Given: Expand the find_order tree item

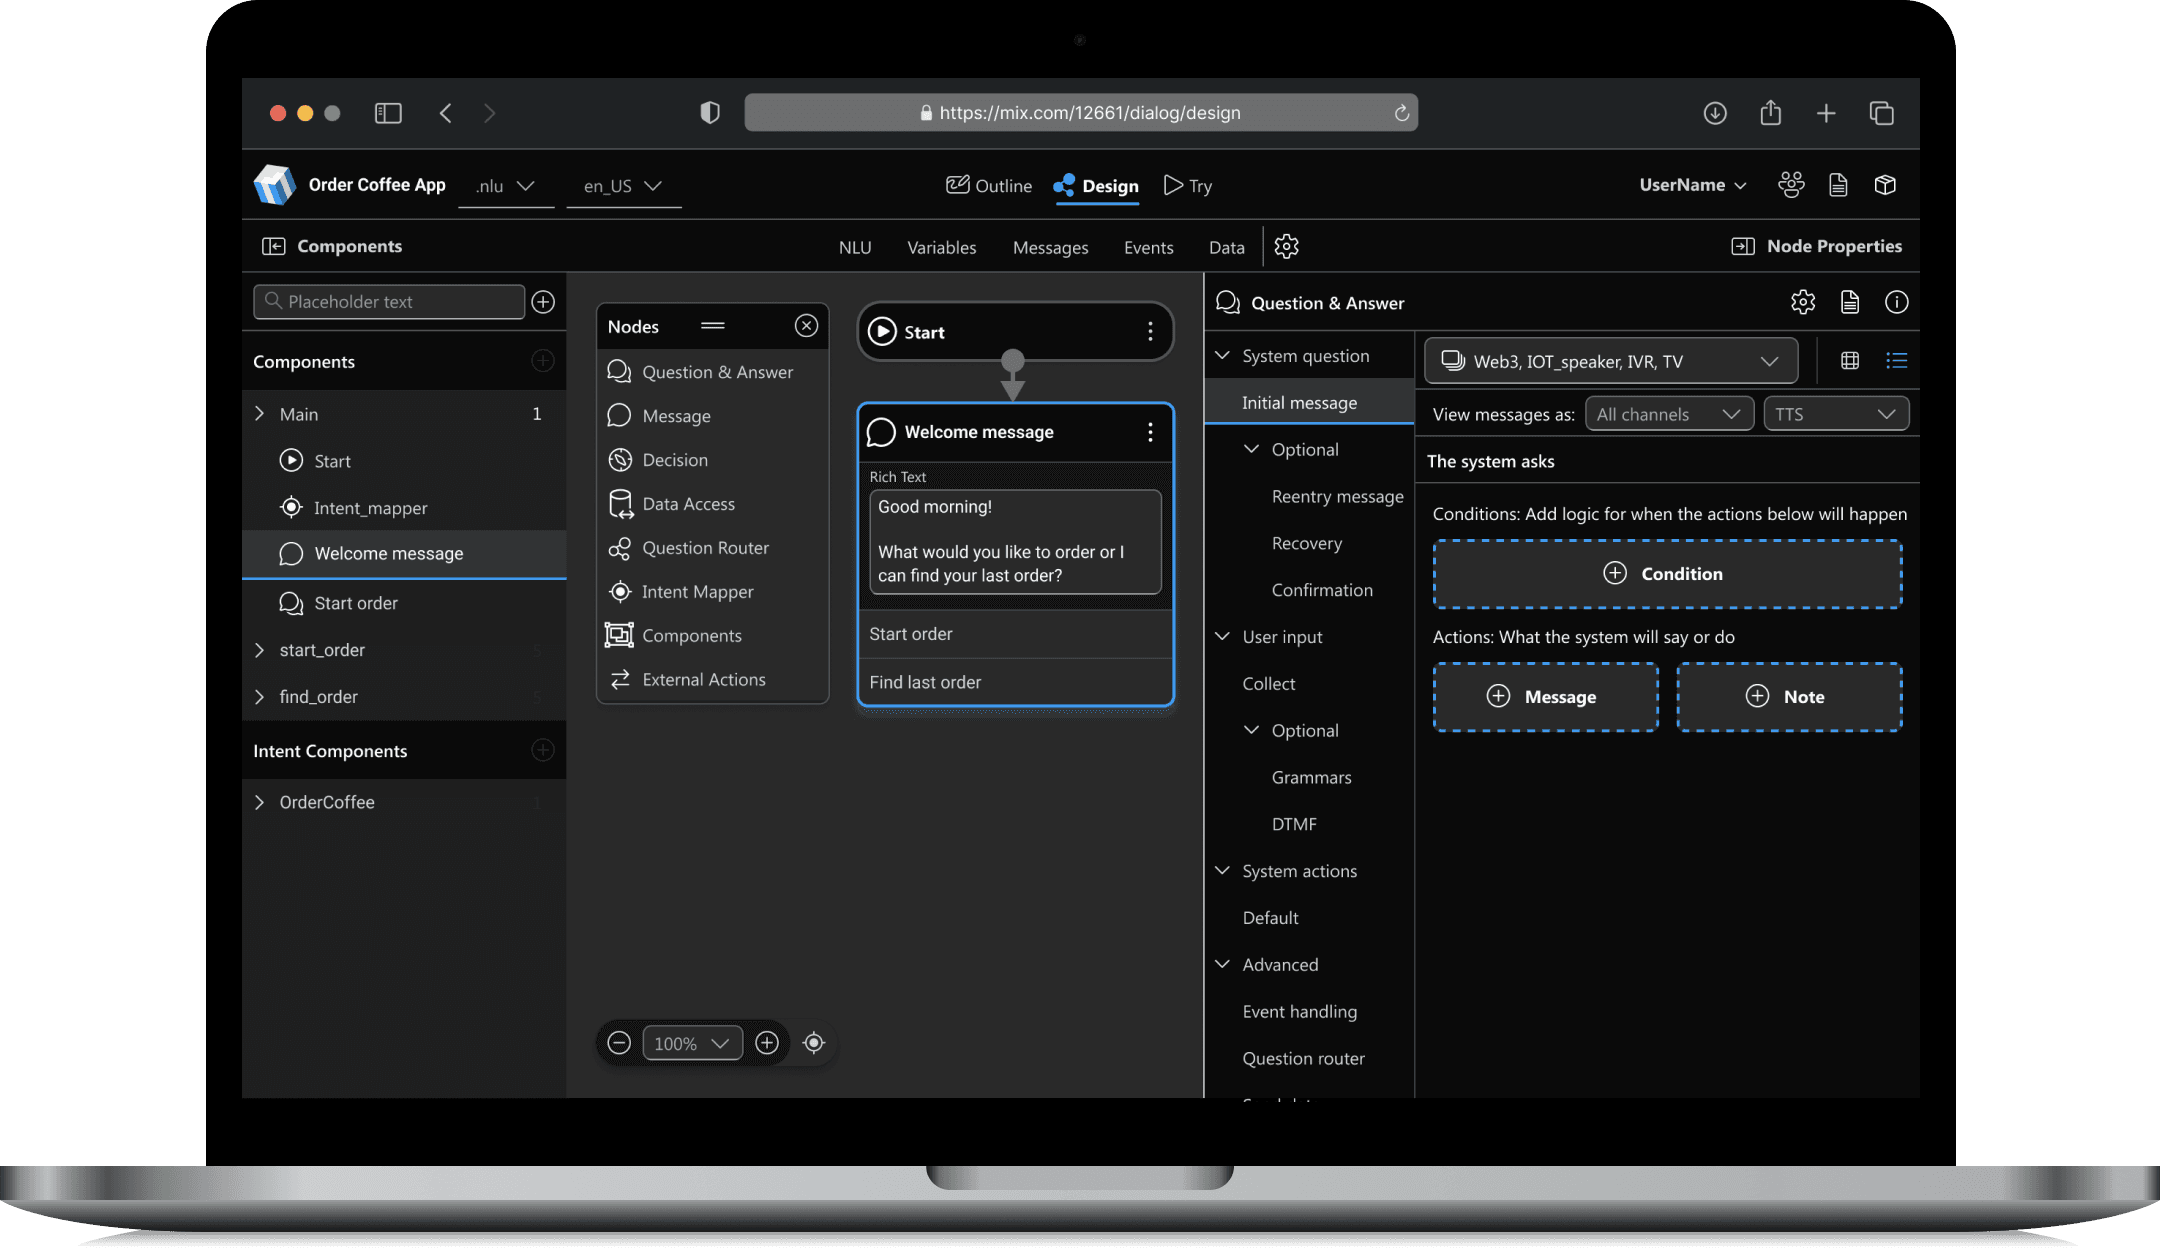Looking at the screenshot, I should [260, 697].
